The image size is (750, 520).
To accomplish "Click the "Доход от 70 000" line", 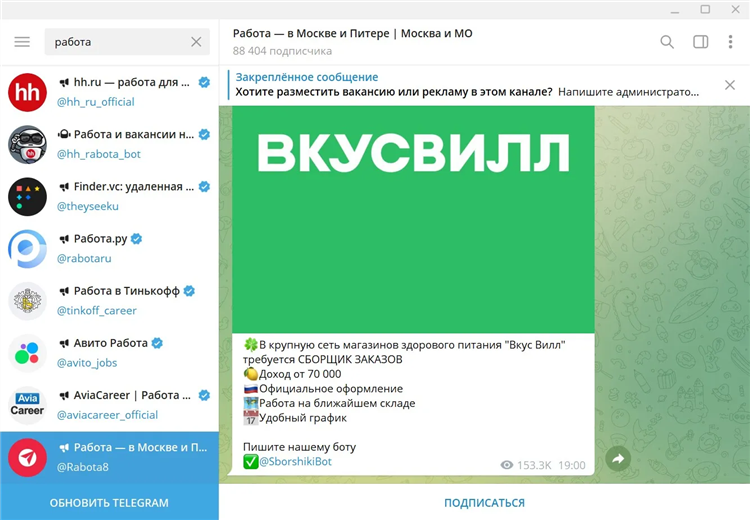I will pyautogui.click(x=292, y=374).
